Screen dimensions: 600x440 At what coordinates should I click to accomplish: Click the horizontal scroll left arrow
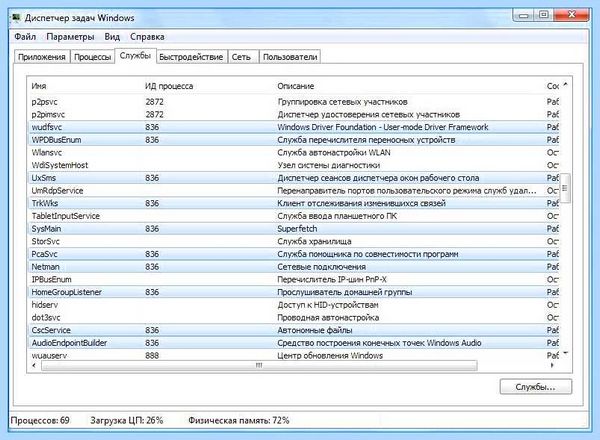tap(34, 365)
